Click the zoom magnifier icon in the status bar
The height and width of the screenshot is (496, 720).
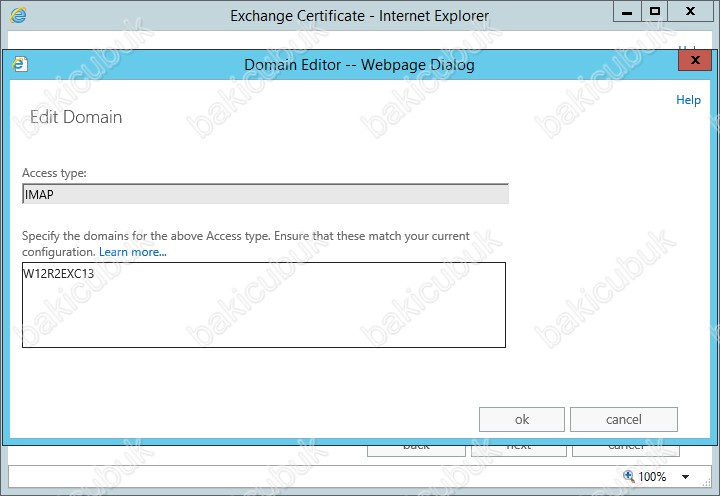[x=628, y=476]
